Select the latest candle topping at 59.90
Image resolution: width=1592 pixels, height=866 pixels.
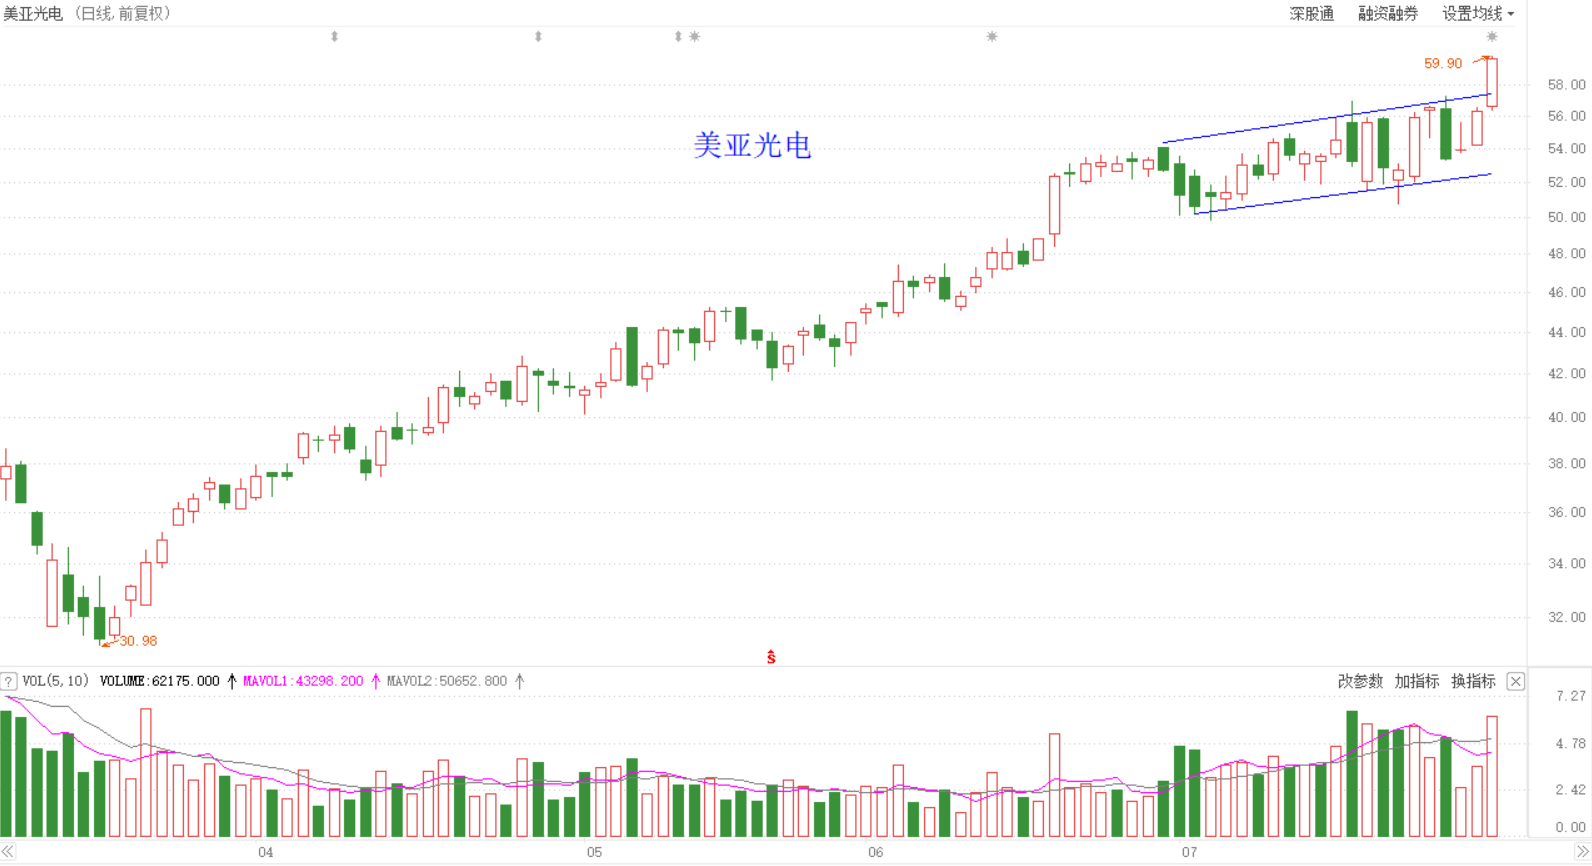click(x=1492, y=82)
